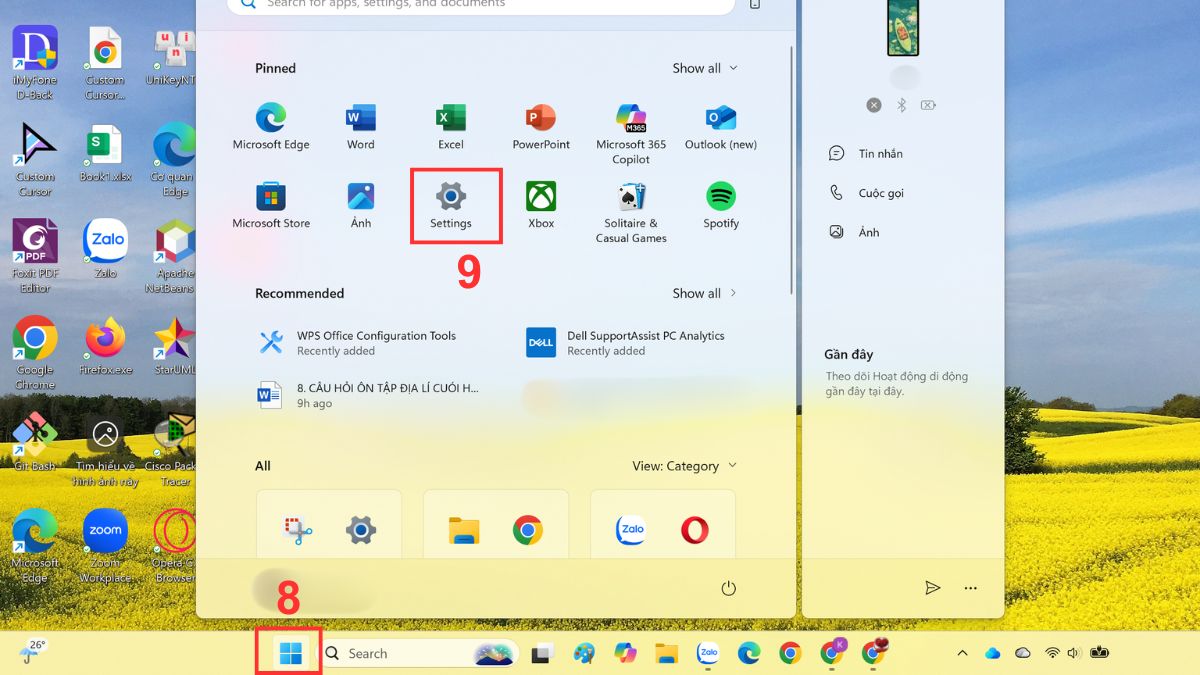This screenshot has width=1200, height=675.
Task: Click the Bluetooth icon under the phone
Action: tap(901, 105)
